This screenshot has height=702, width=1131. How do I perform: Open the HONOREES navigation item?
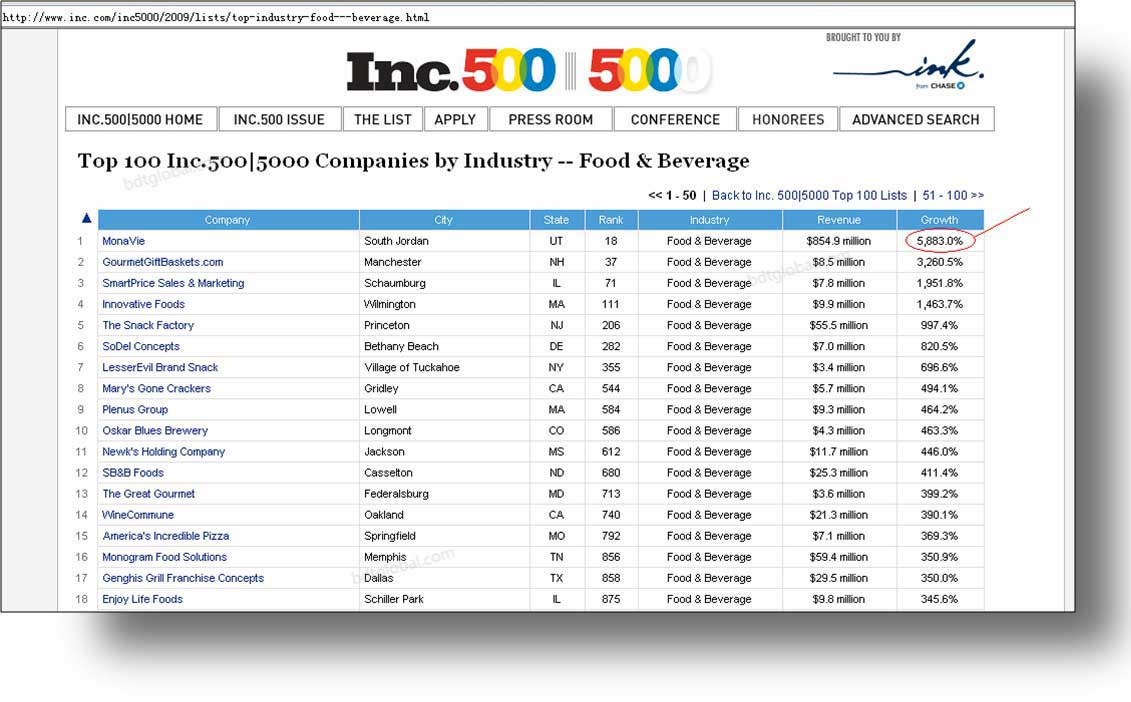click(788, 119)
